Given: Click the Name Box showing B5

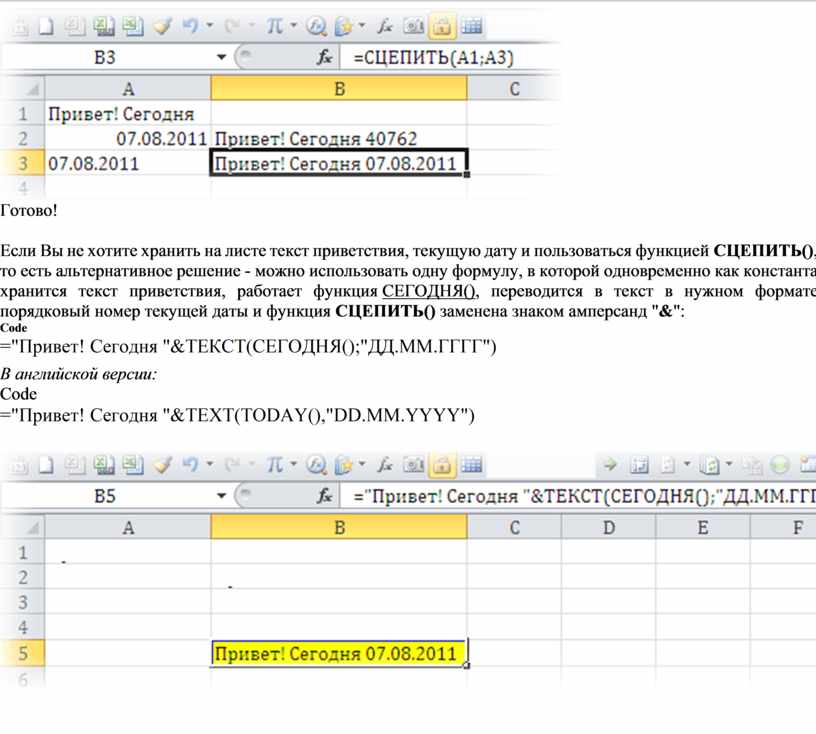Looking at the screenshot, I should click(107, 496).
